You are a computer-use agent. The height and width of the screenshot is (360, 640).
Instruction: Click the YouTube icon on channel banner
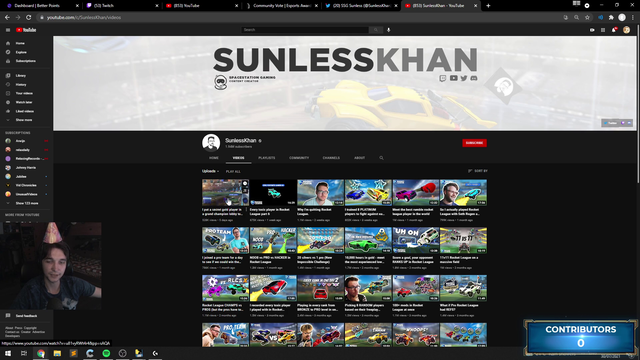453,78
